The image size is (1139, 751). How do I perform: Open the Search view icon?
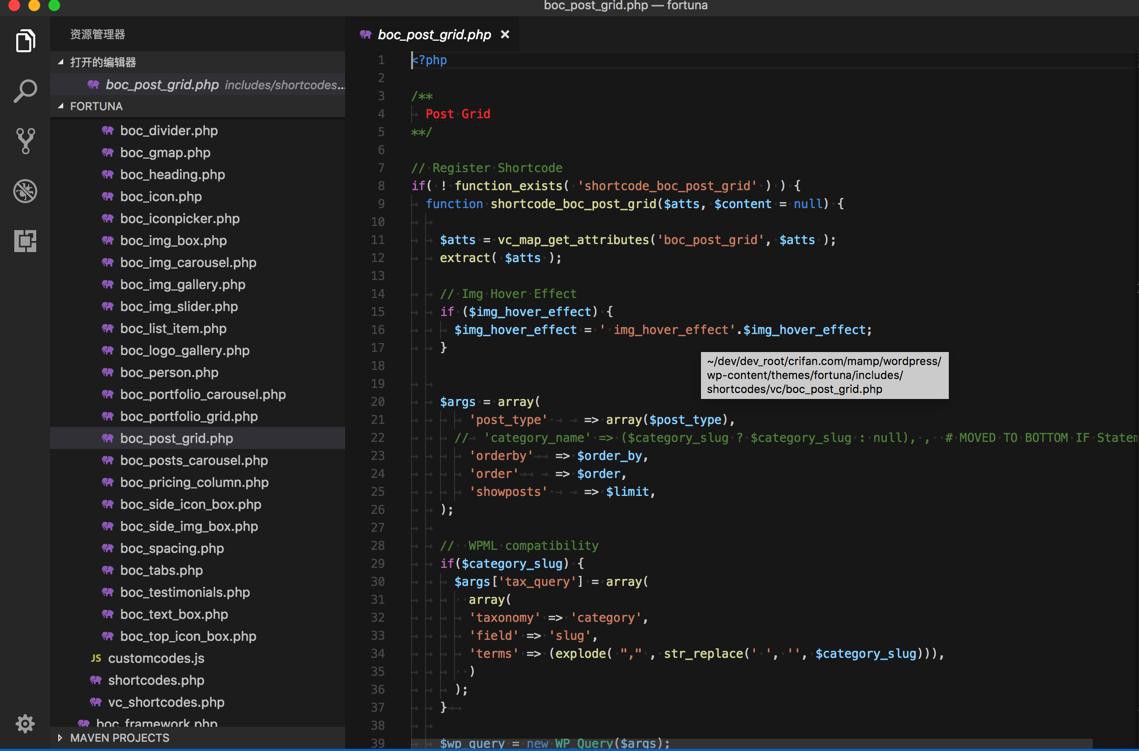tap(25, 91)
